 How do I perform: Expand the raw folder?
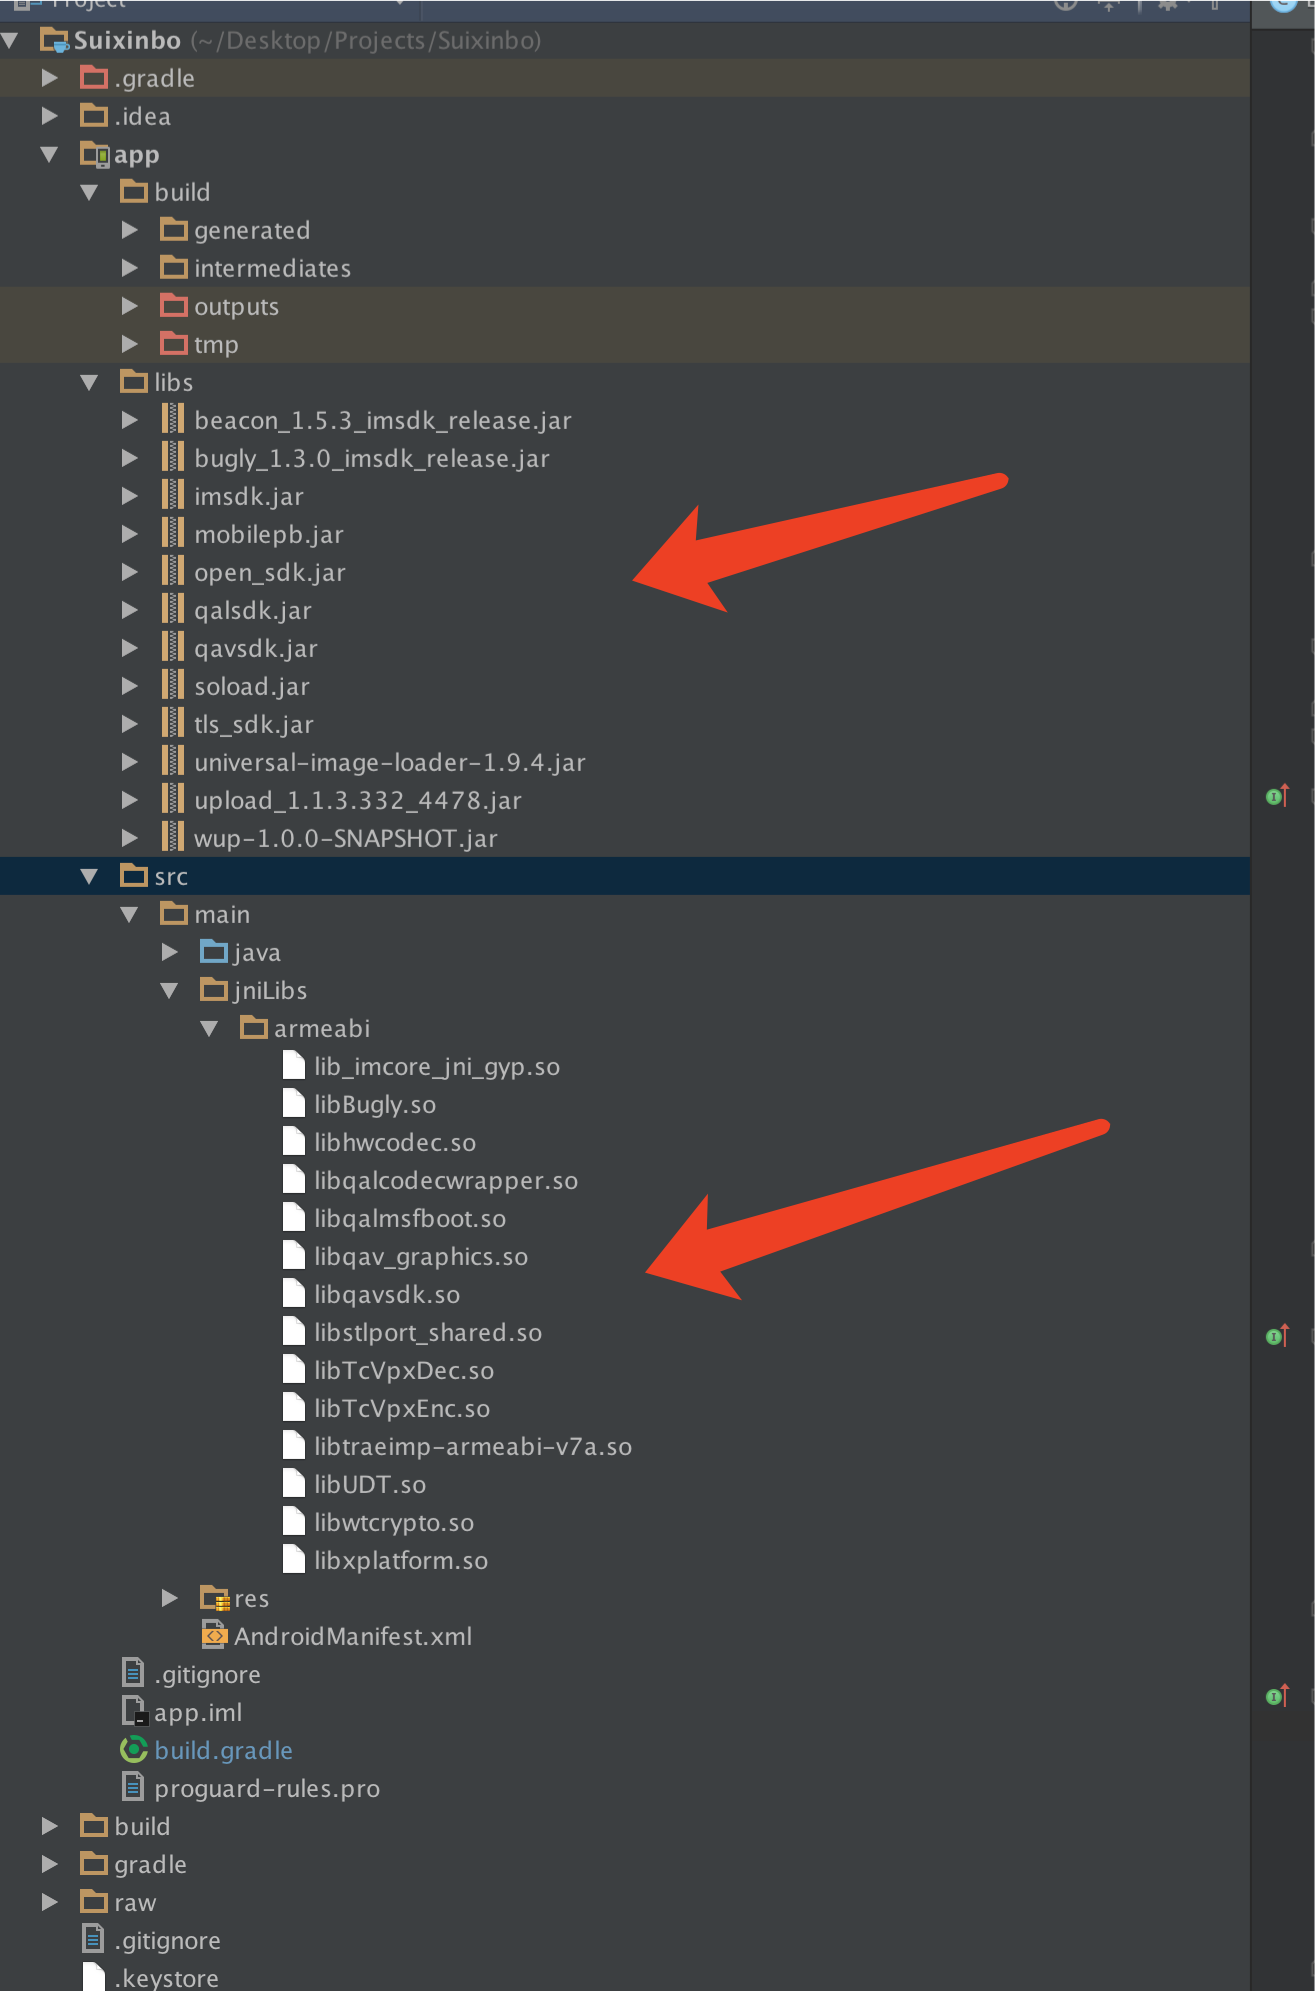[x=49, y=1902]
